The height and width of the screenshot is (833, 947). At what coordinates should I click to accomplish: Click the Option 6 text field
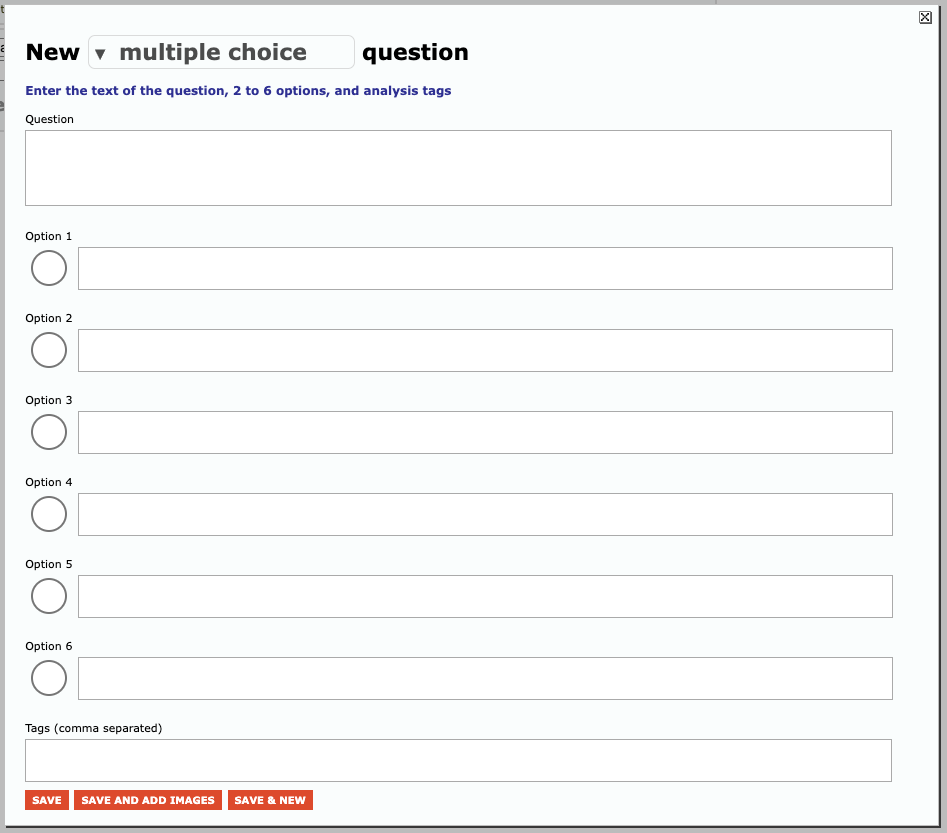pos(485,678)
